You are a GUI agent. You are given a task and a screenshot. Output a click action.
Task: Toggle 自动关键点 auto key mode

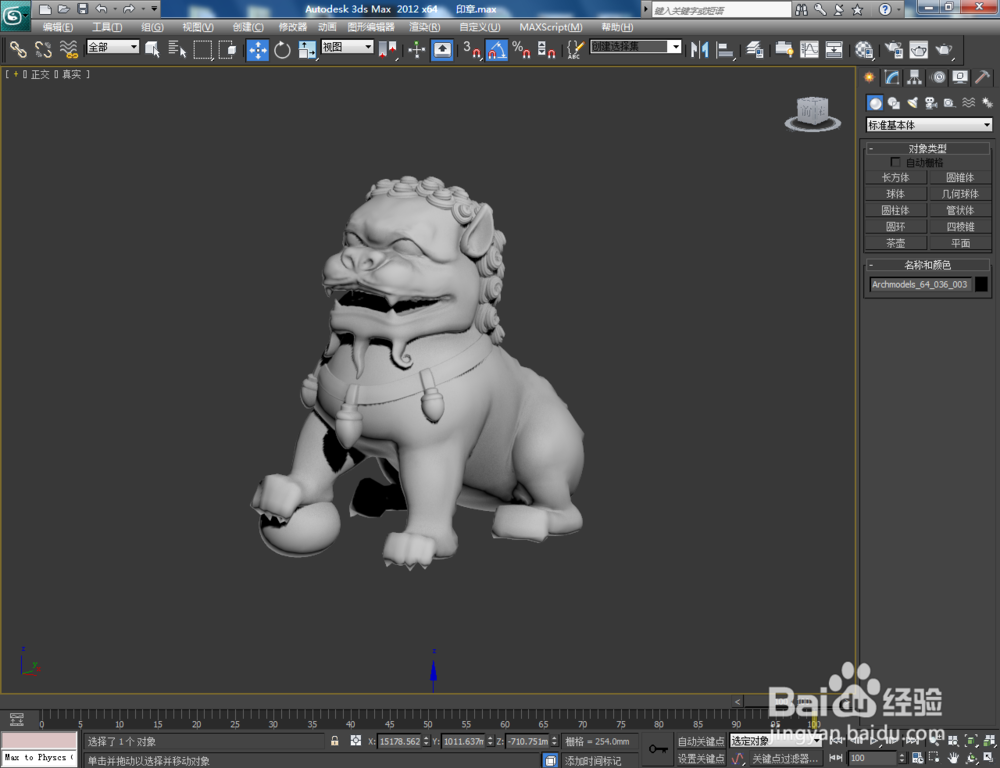click(701, 741)
